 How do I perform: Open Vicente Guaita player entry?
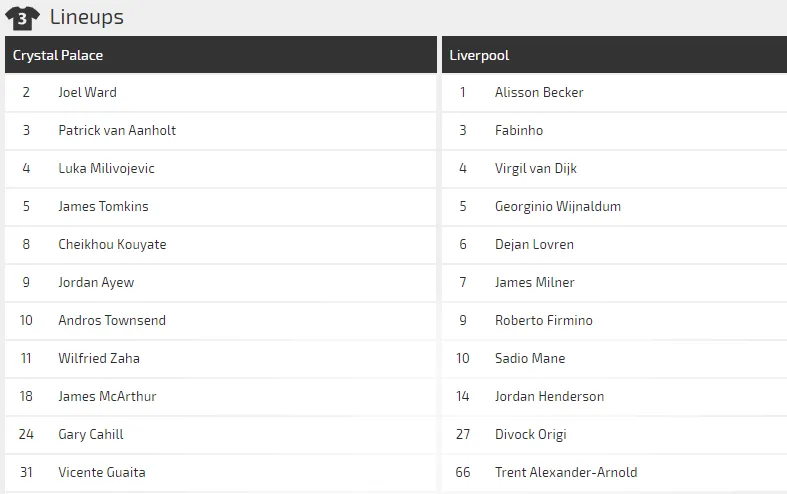(x=101, y=472)
